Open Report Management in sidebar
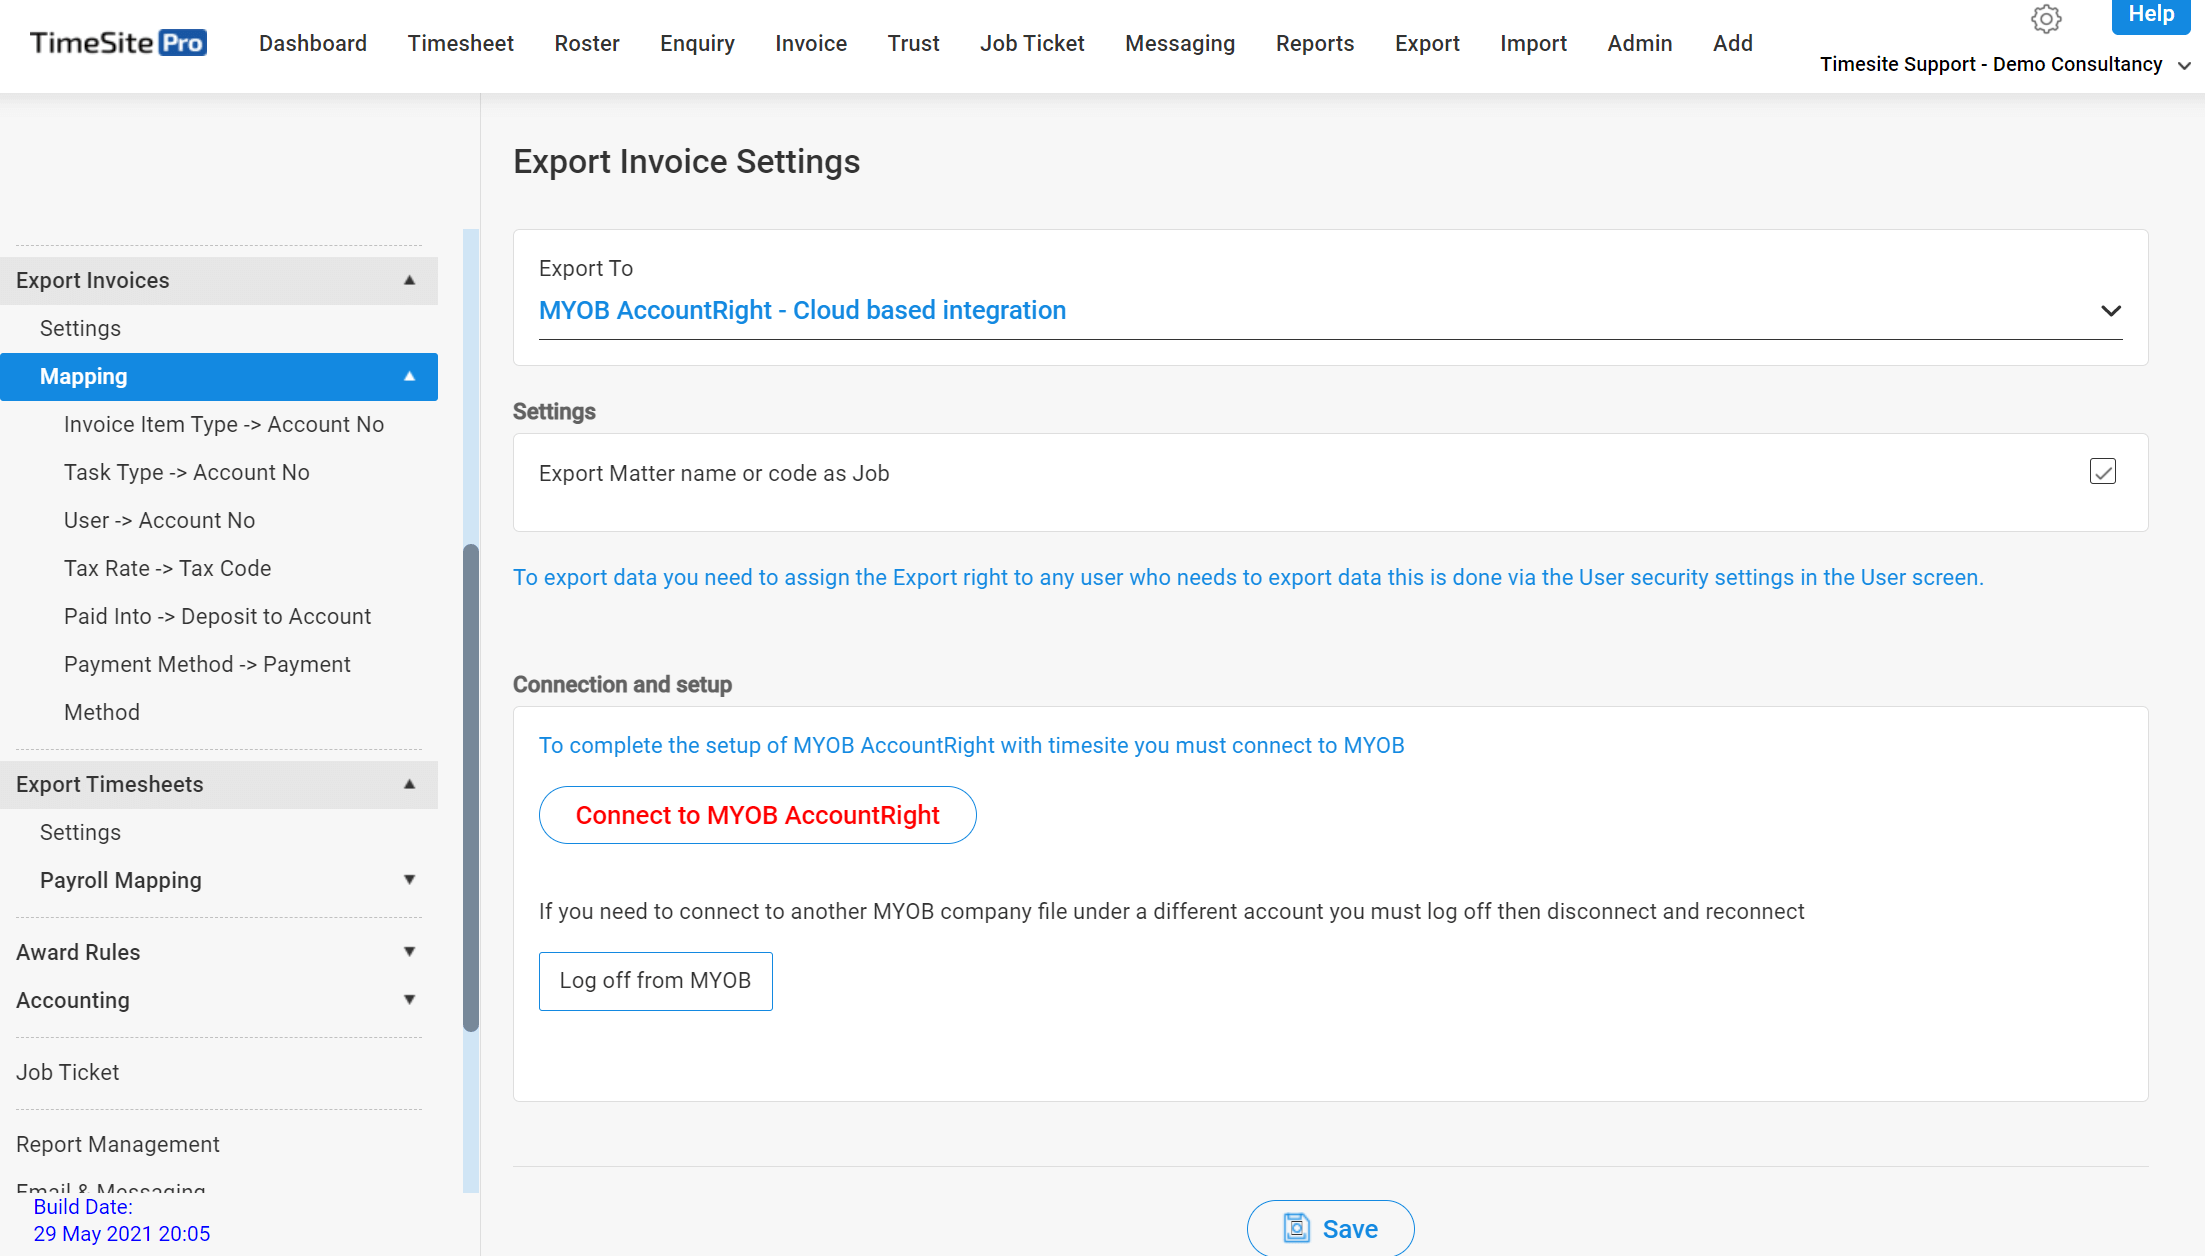2205x1256 pixels. [118, 1144]
